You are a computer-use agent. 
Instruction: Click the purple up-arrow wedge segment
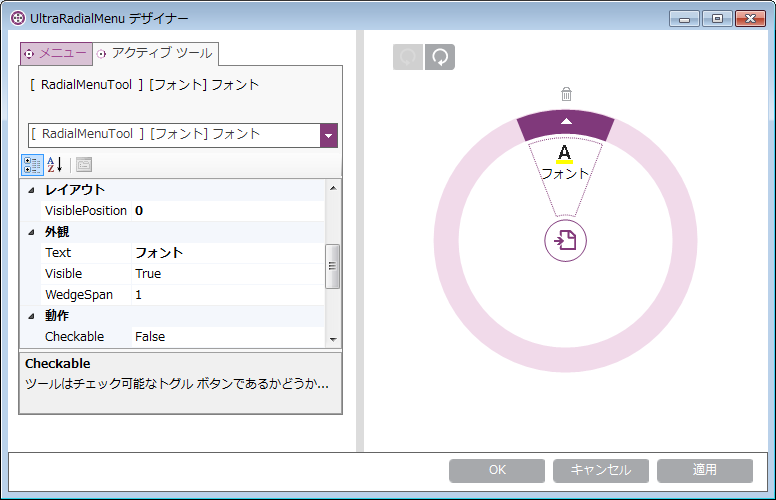tap(566, 124)
